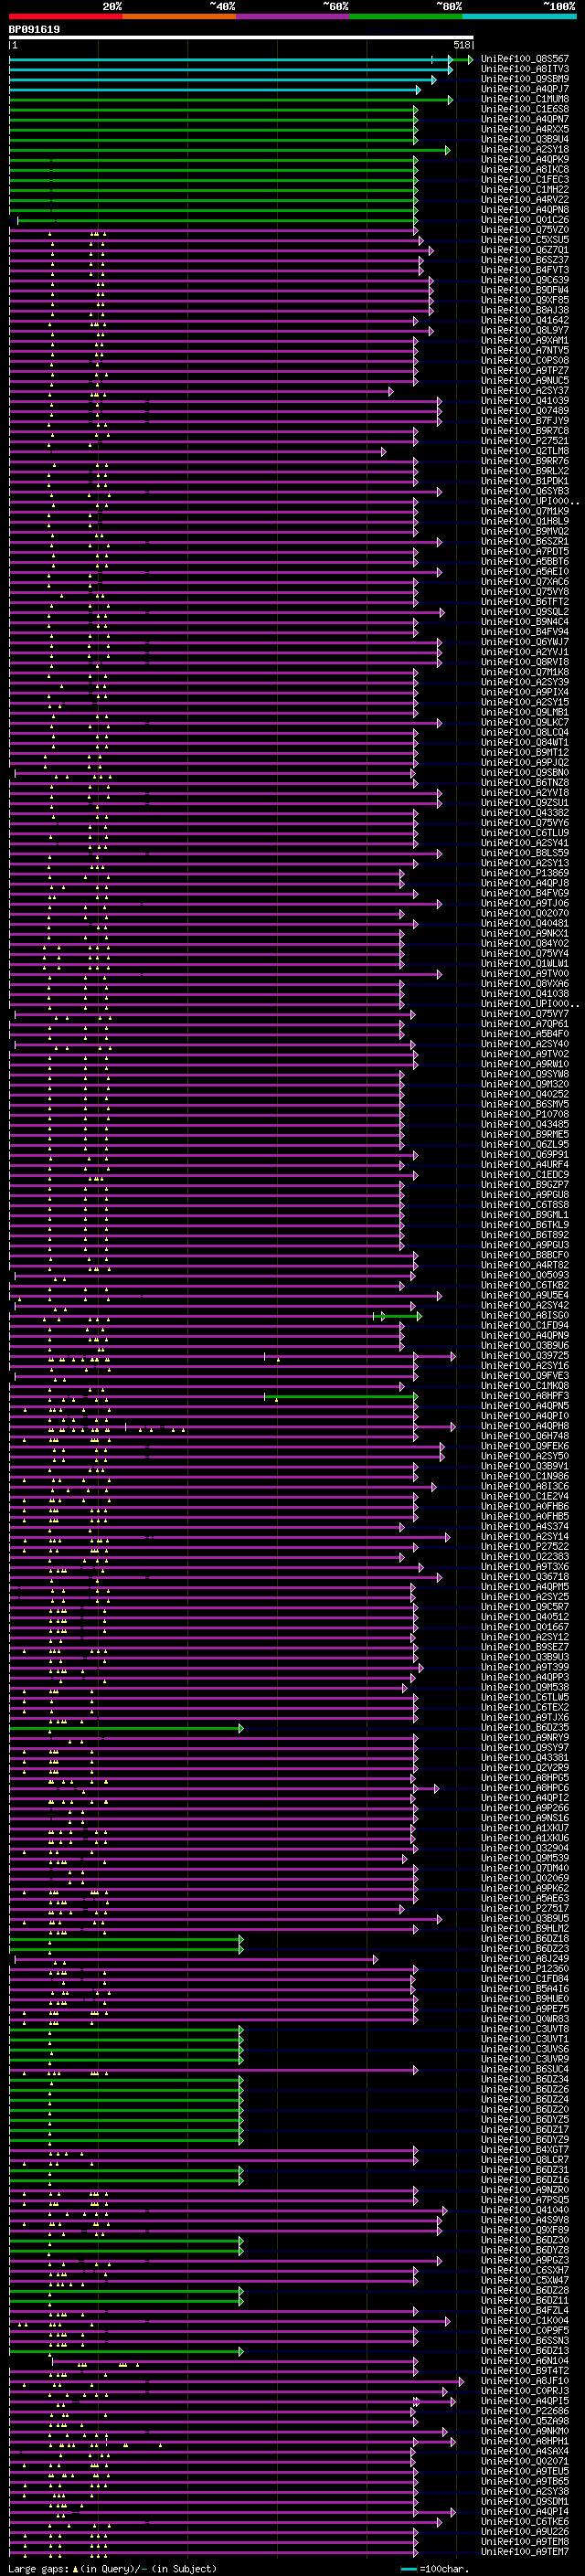
Task: Select the UniRef100_Q3B9U4 label
Action: pyautogui.click(x=525, y=139)
